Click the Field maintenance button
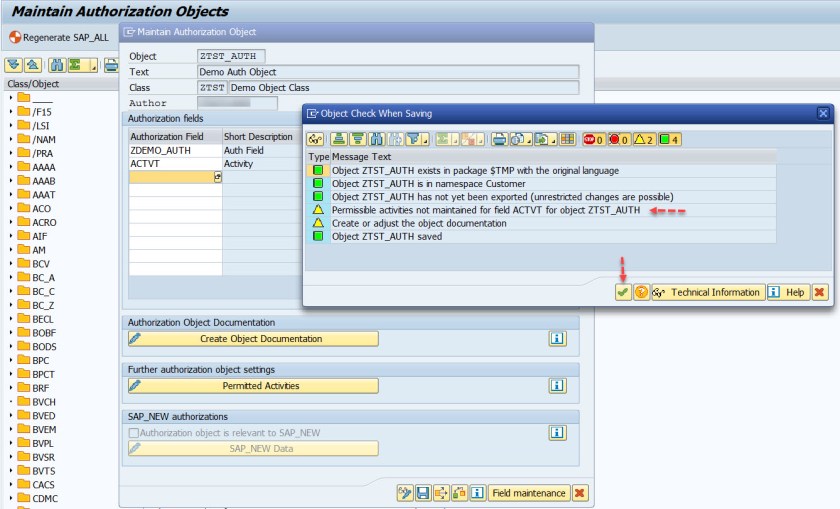840x509 pixels. (x=529, y=493)
